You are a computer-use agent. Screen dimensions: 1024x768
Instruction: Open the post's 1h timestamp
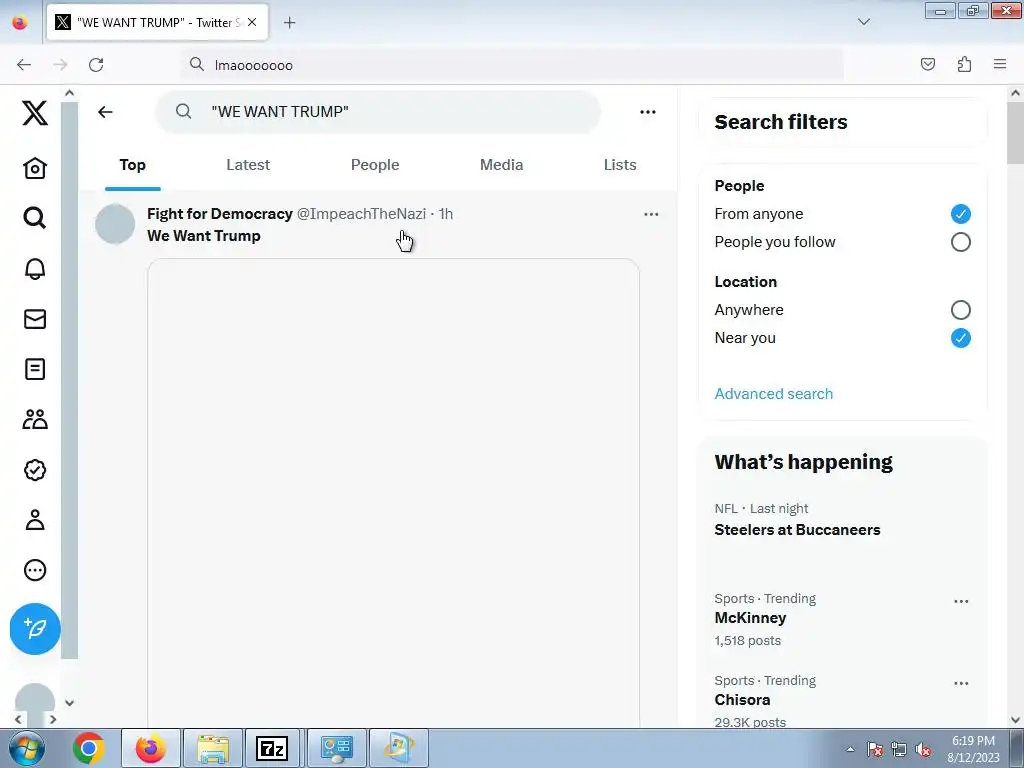[x=445, y=214]
